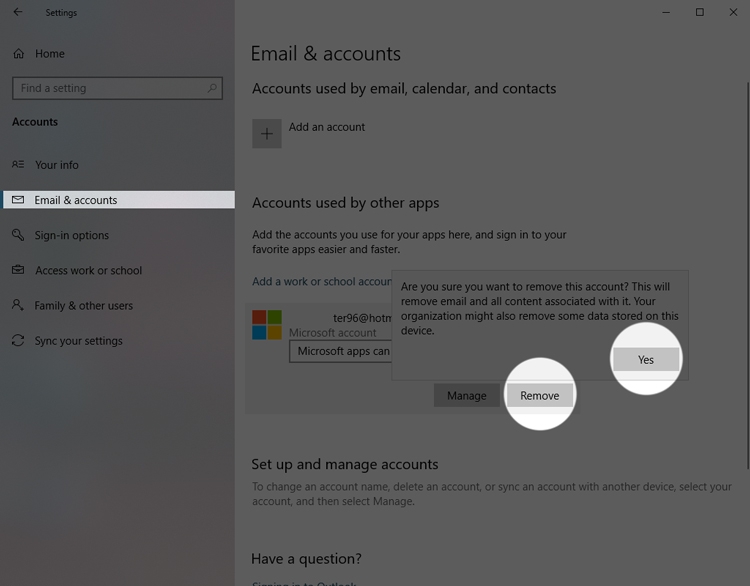Screen dimensions: 750x586
Task: Click the Family & other users icon
Action: (x=18, y=305)
